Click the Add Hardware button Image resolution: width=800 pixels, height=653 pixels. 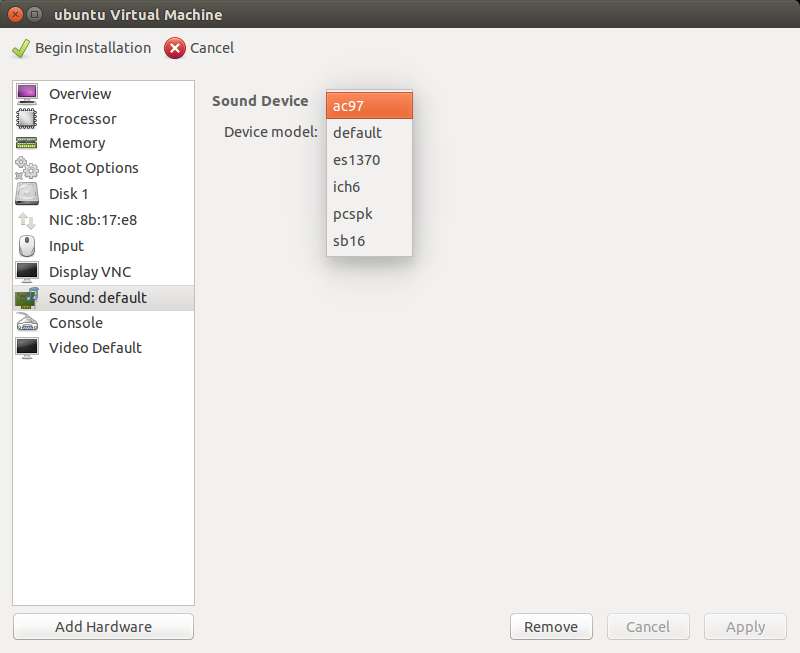click(x=102, y=626)
